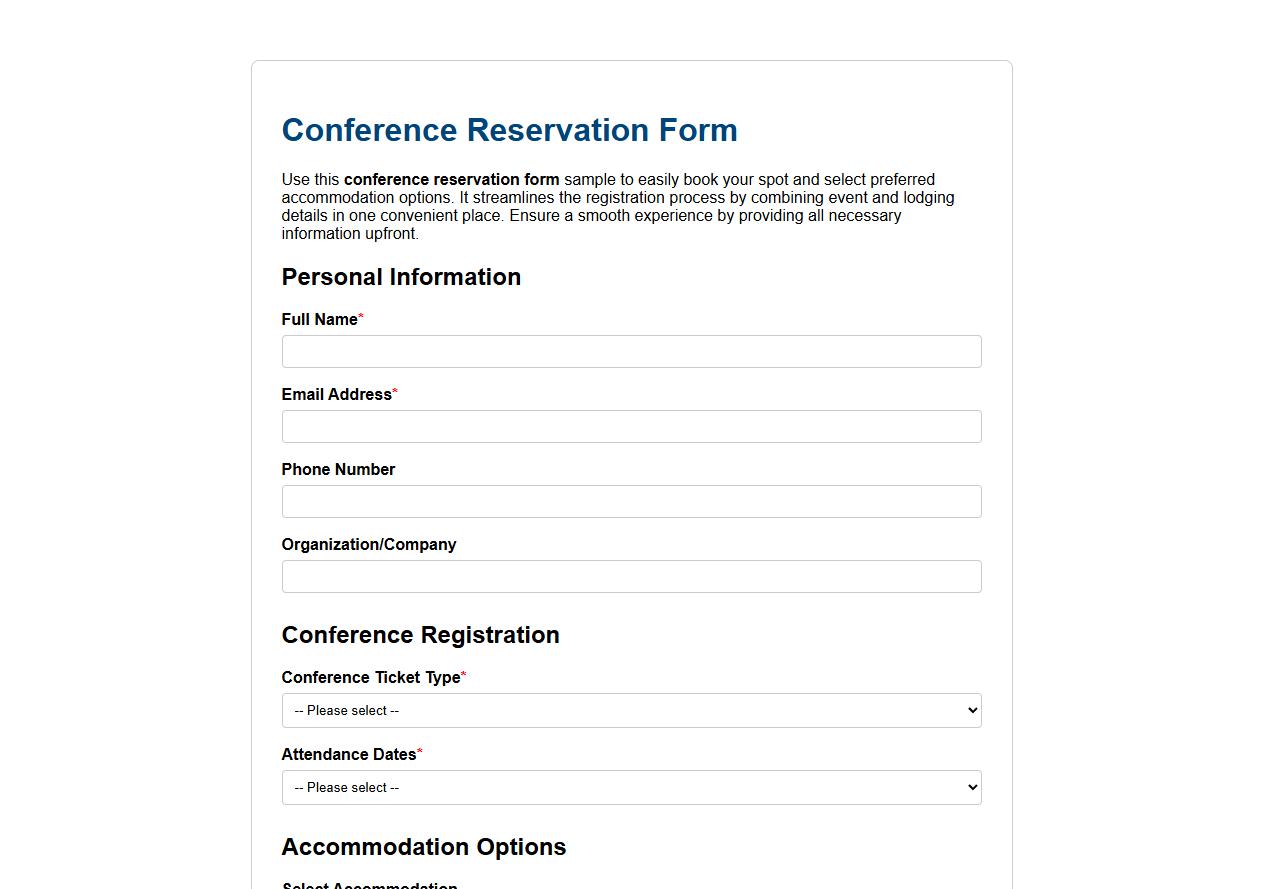Click the Select Accommodation label
Screen dimensions: 1263x889
click(369, 886)
